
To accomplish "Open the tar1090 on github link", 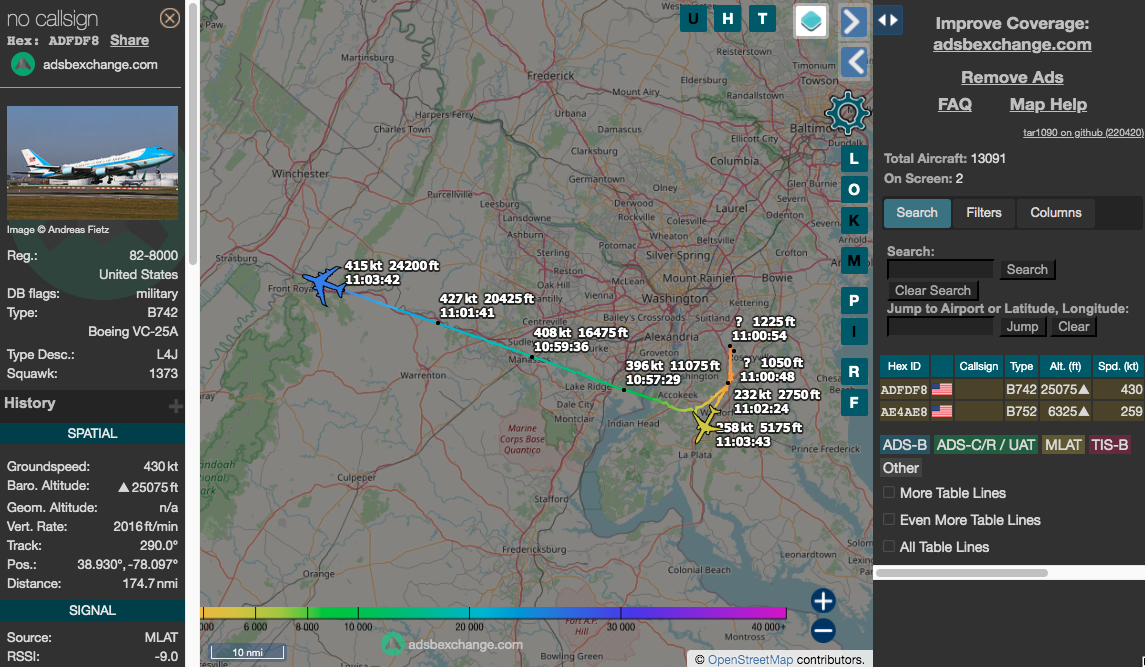I will [x=1083, y=132].
